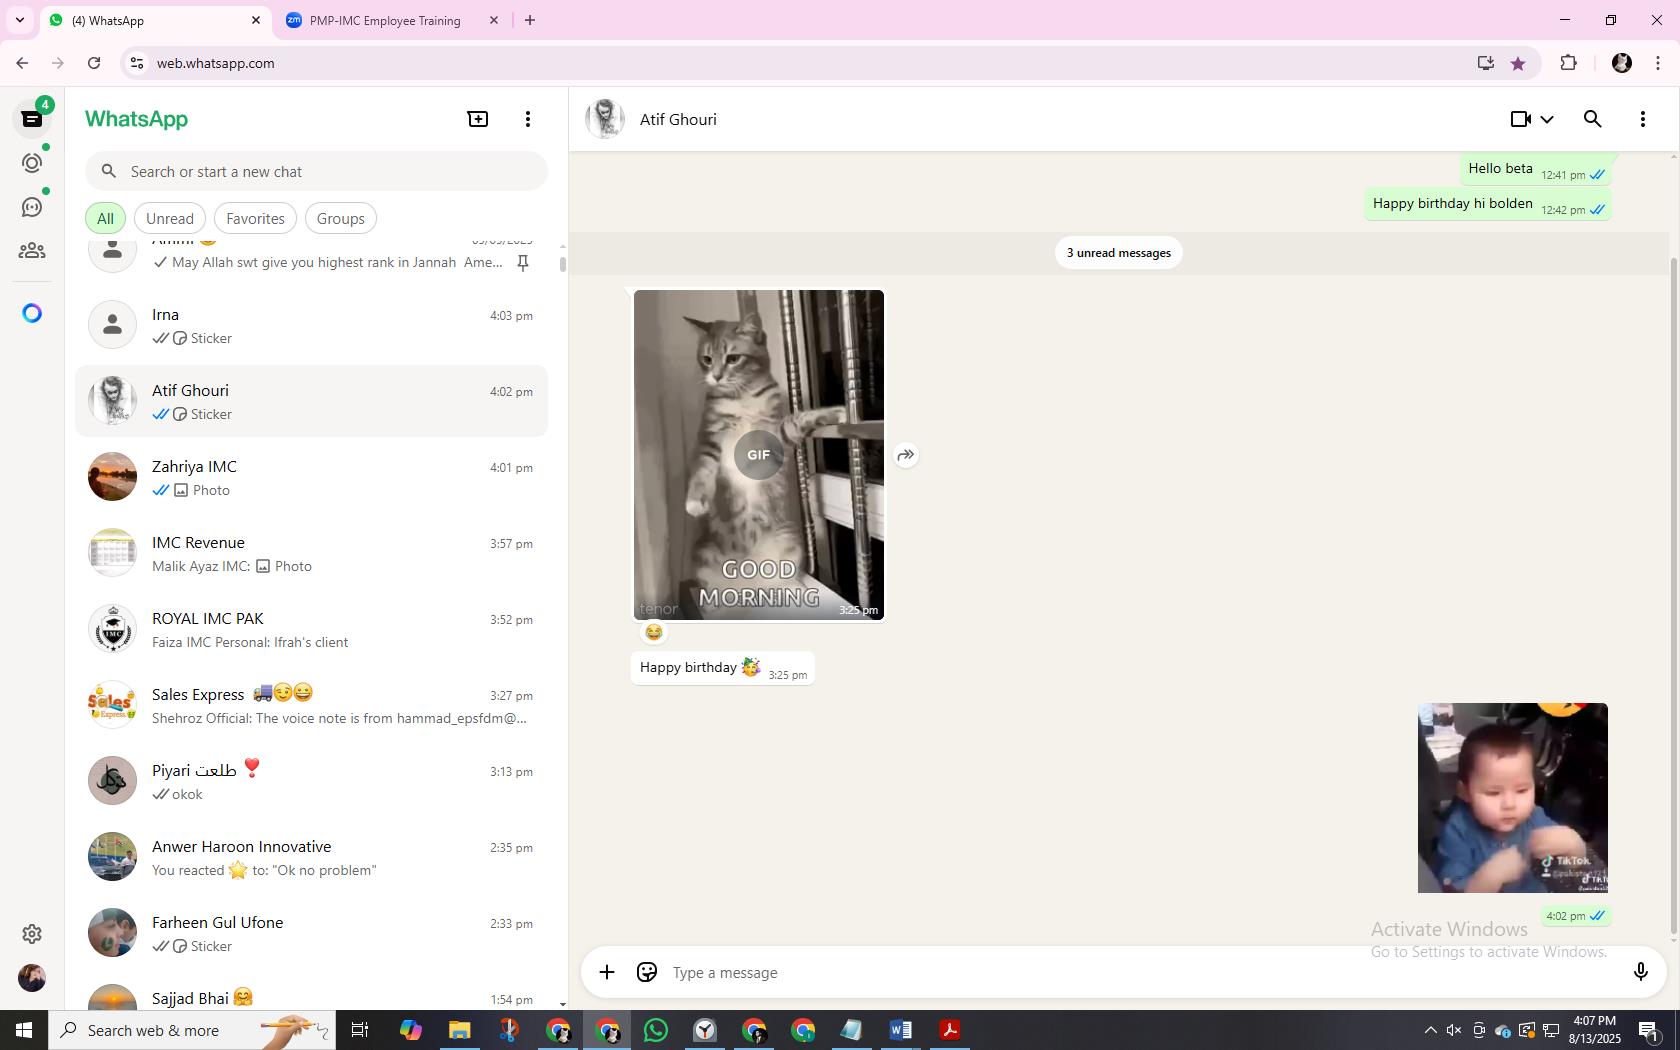Open the IMC Revenue group chat

(311, 553)
